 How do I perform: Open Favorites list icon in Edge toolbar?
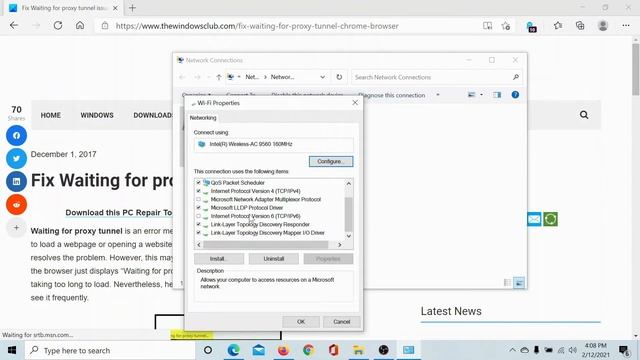pos(558,26)
